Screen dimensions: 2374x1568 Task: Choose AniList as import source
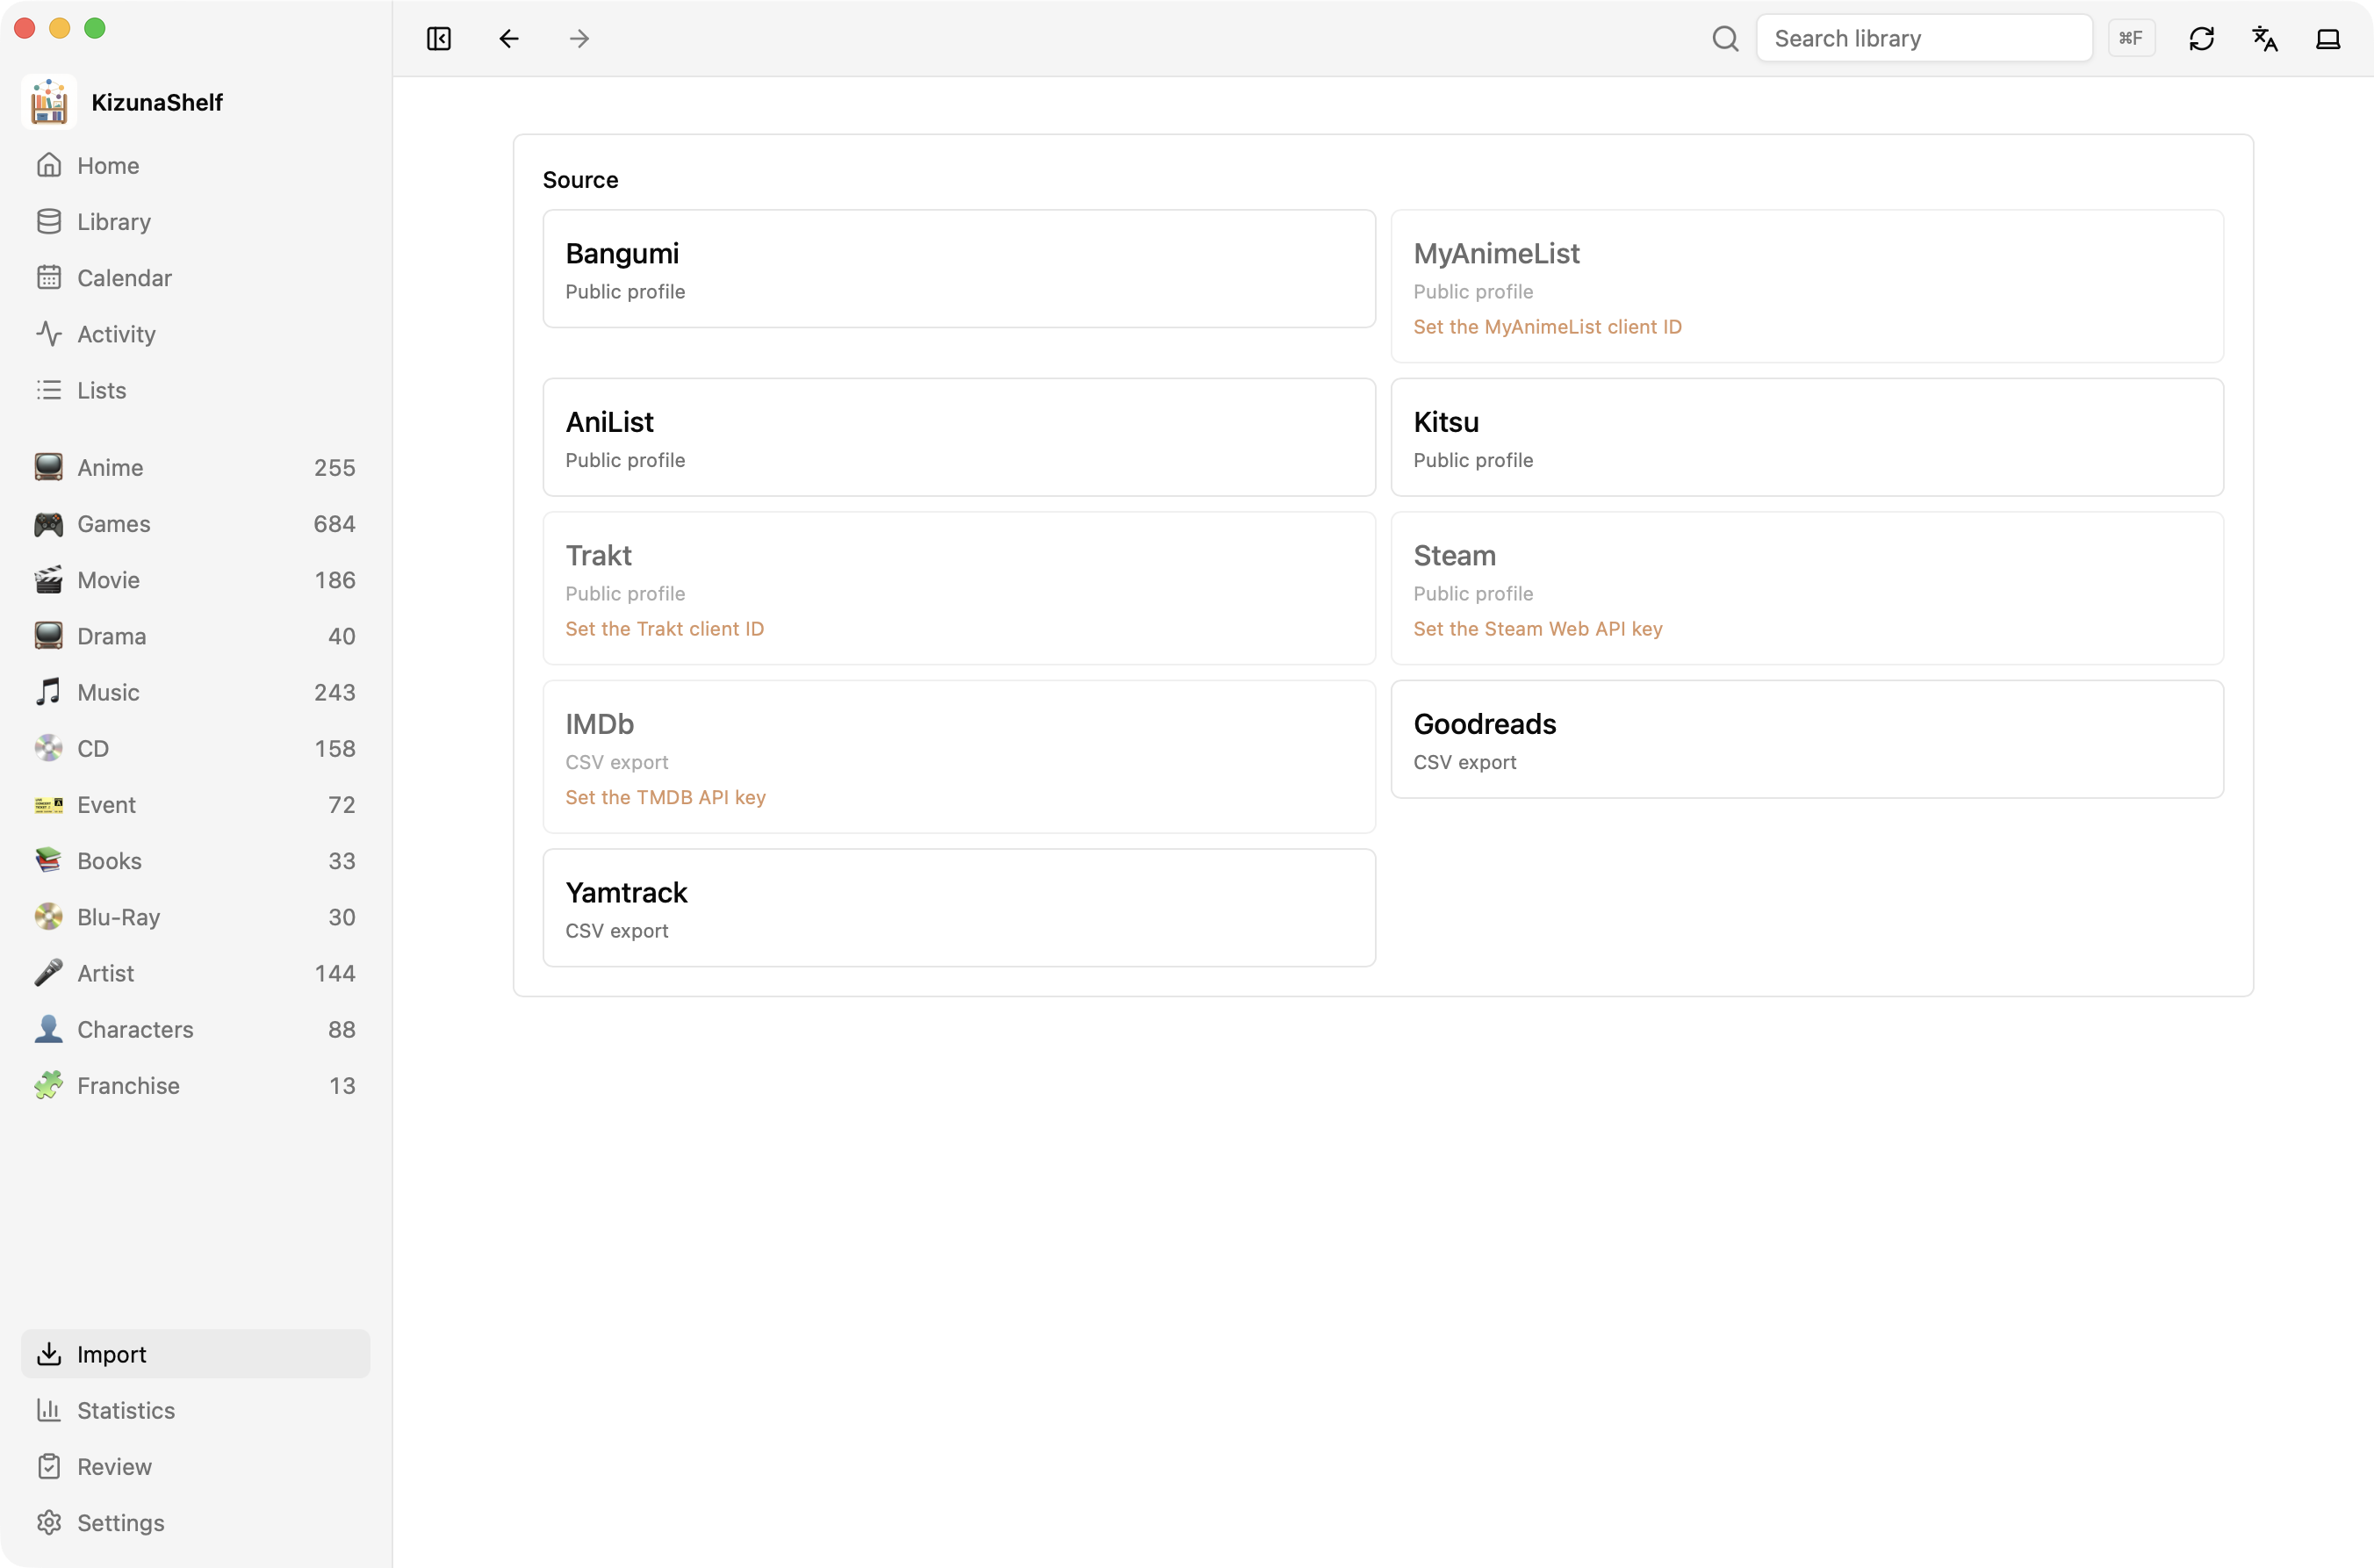tap(959, 437)
